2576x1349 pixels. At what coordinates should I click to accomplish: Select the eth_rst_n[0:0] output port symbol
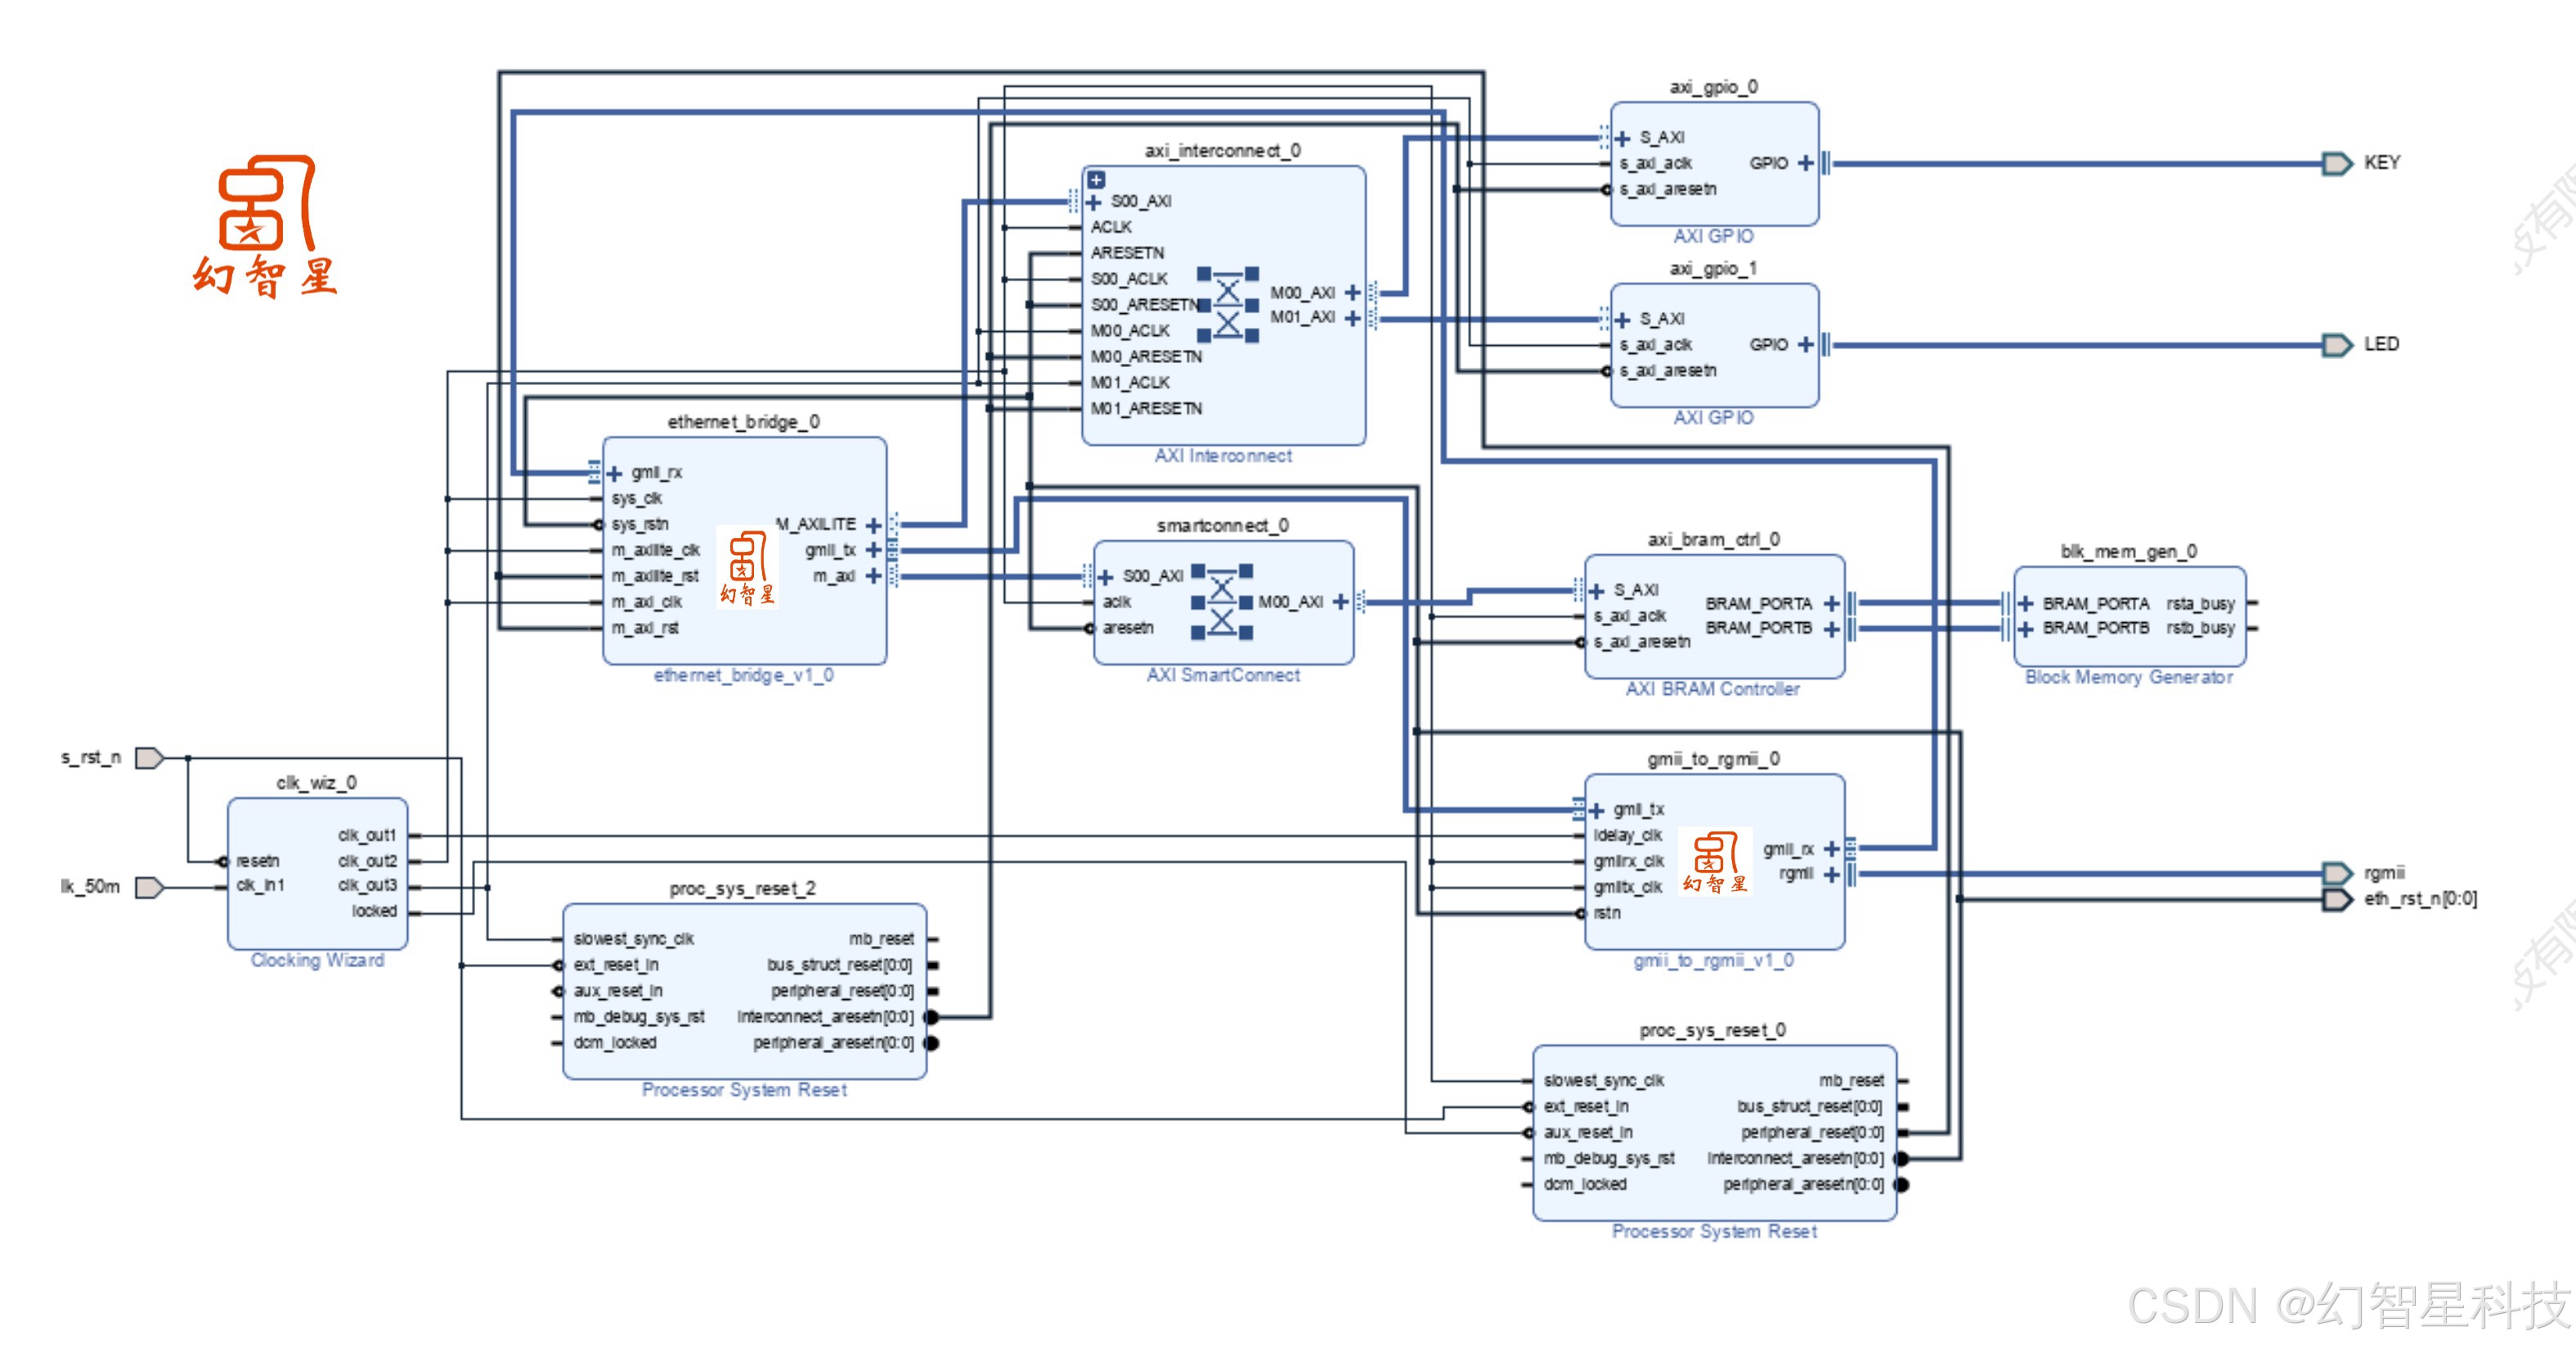pos(2336,899)
